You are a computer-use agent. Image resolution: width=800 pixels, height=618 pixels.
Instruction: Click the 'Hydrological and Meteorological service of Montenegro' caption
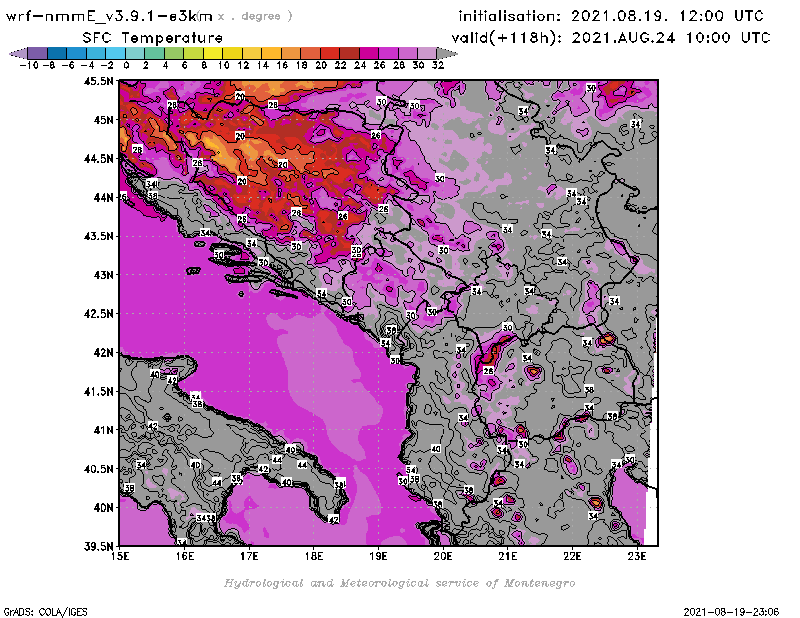pyautogui.click(x=399, y=583)
